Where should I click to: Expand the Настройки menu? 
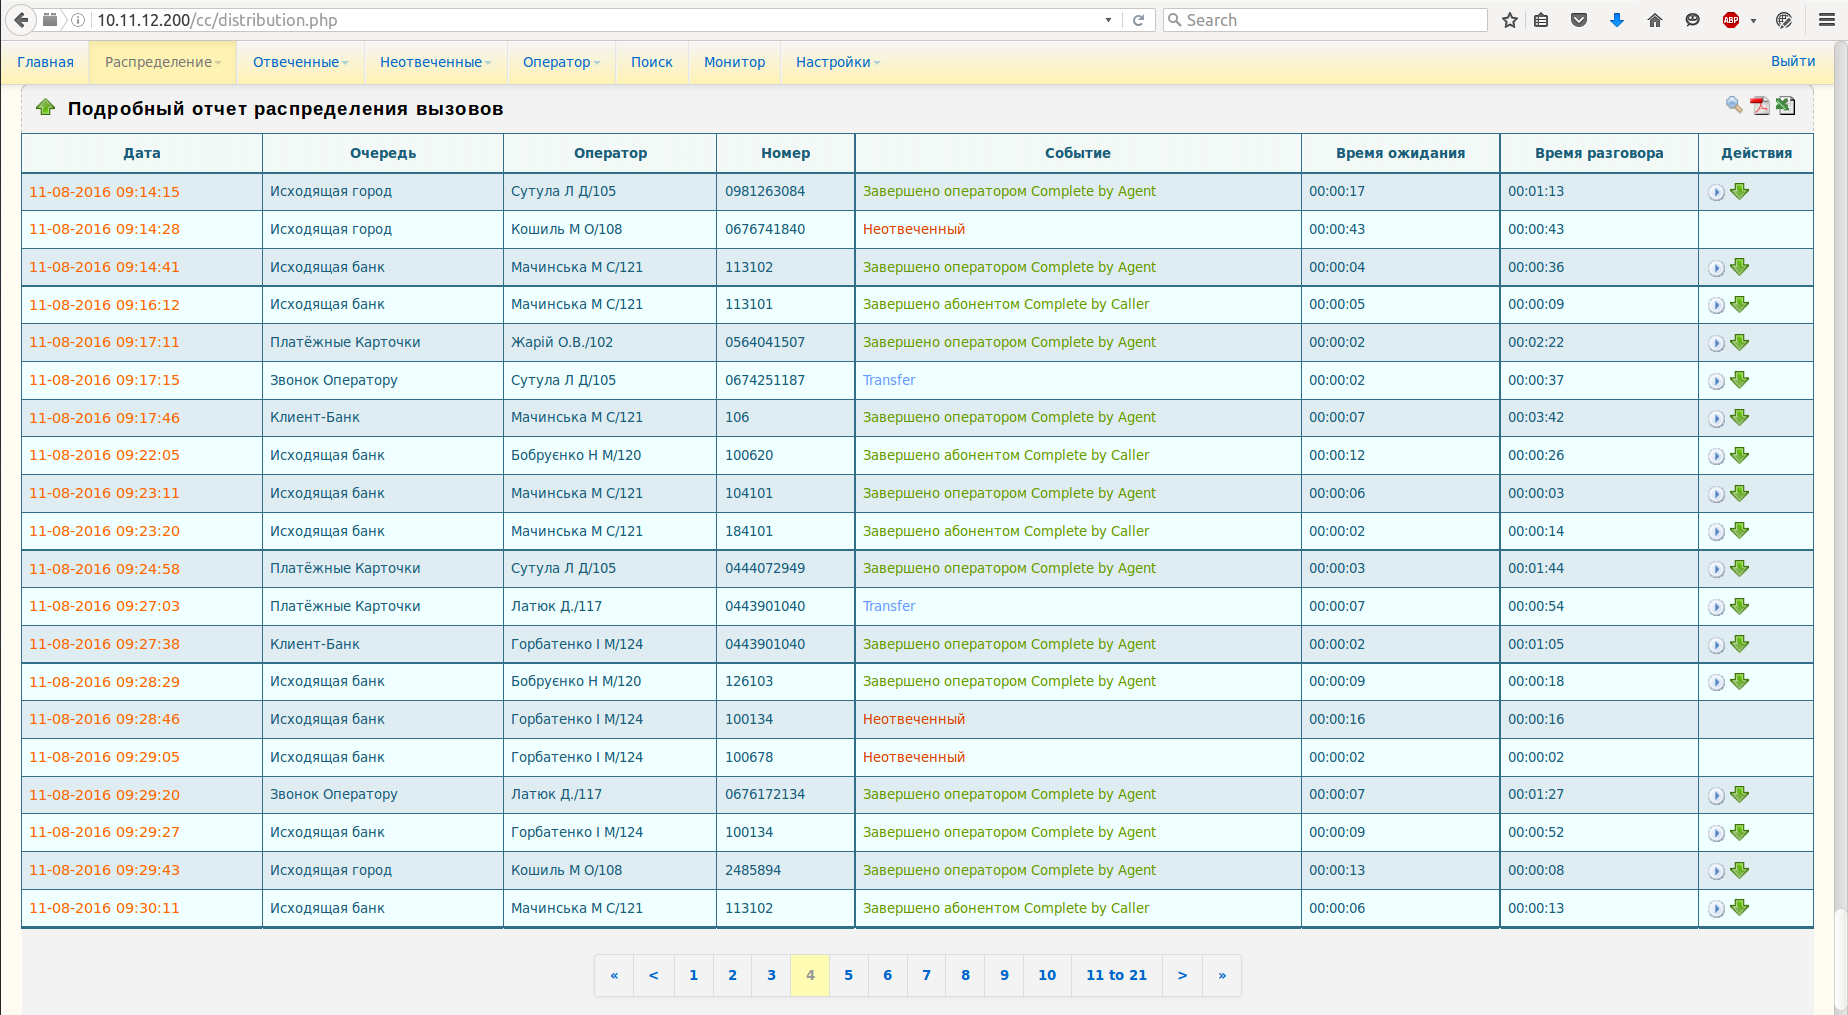[838, 62]
